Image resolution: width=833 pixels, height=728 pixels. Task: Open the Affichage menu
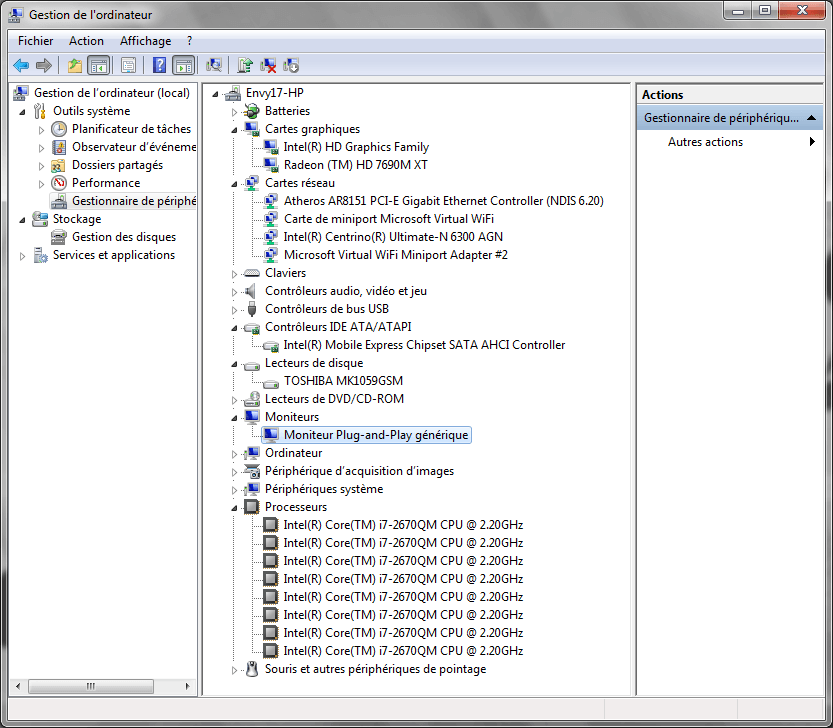click(x=145, y=41)
